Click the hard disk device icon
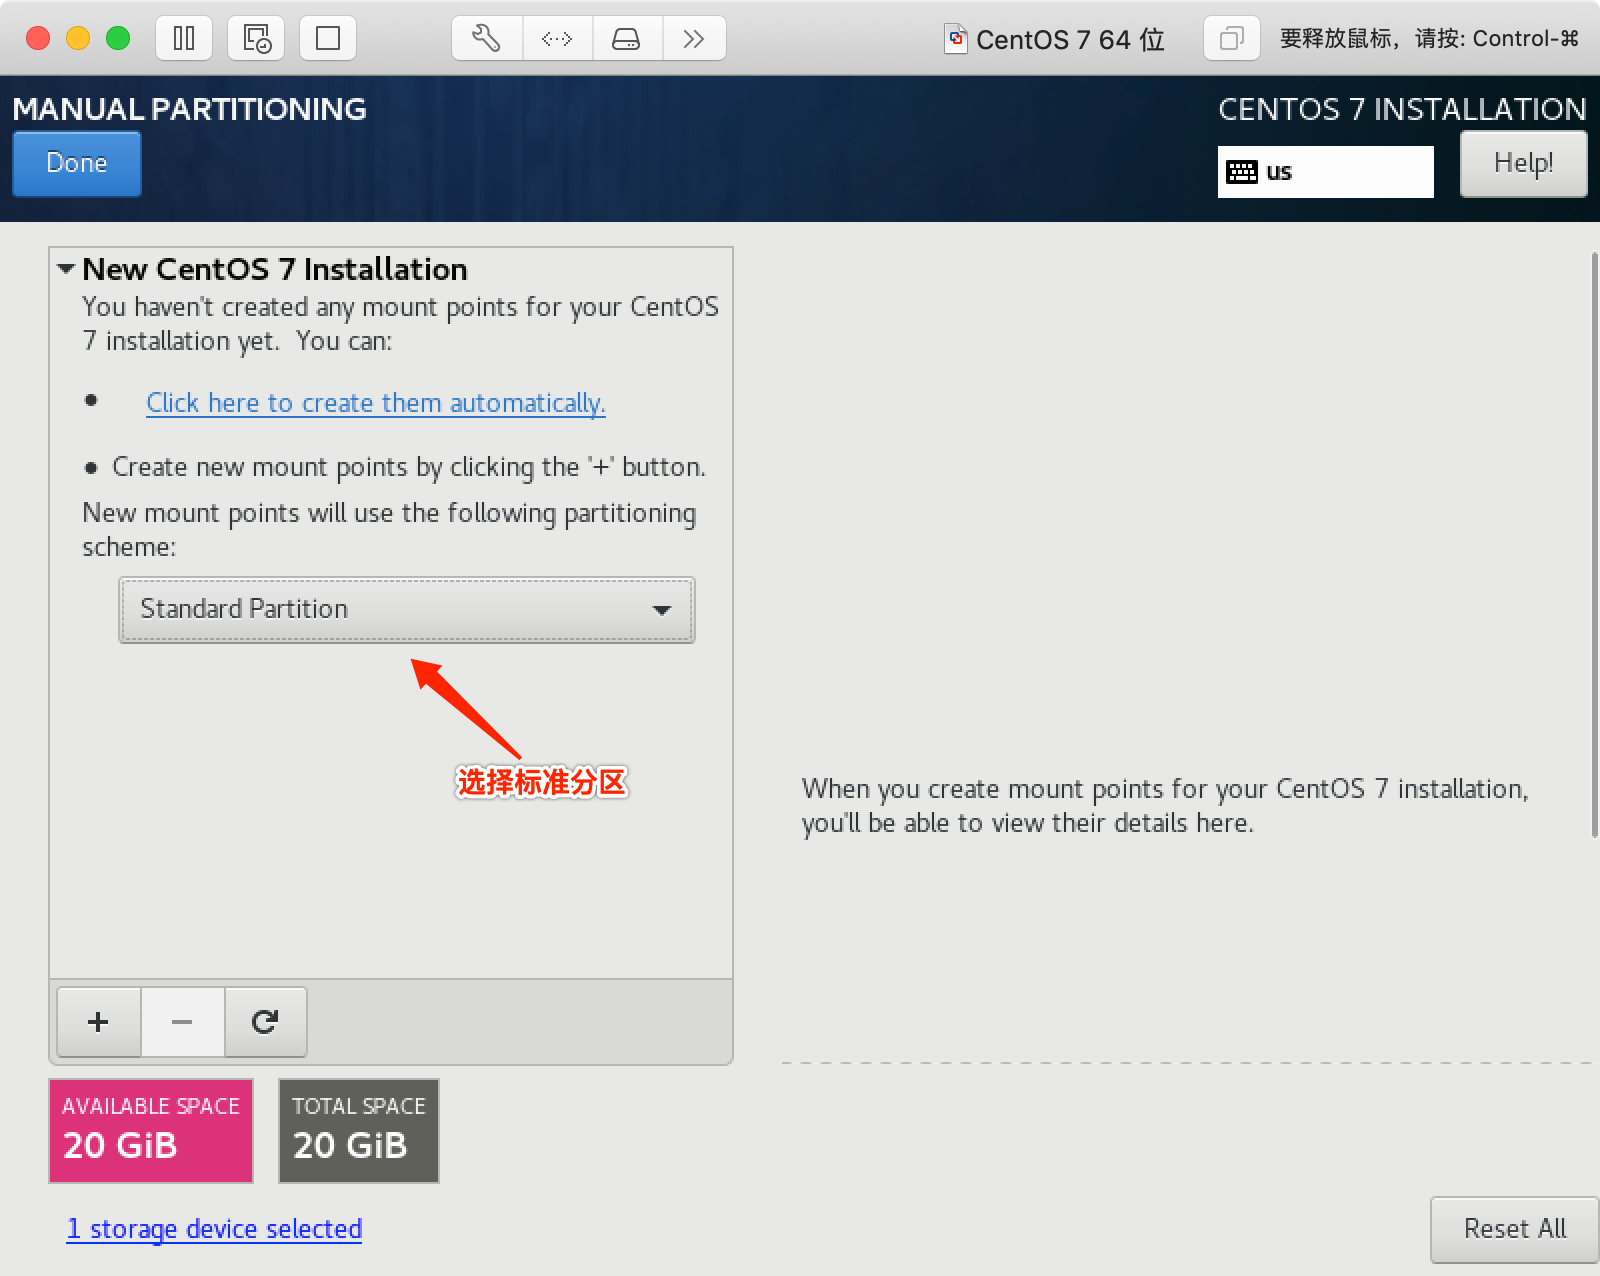 coord(627,39)
